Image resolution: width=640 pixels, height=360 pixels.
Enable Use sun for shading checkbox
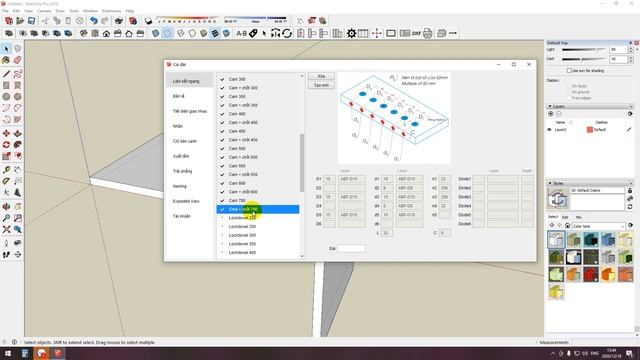tap(569, 71)
